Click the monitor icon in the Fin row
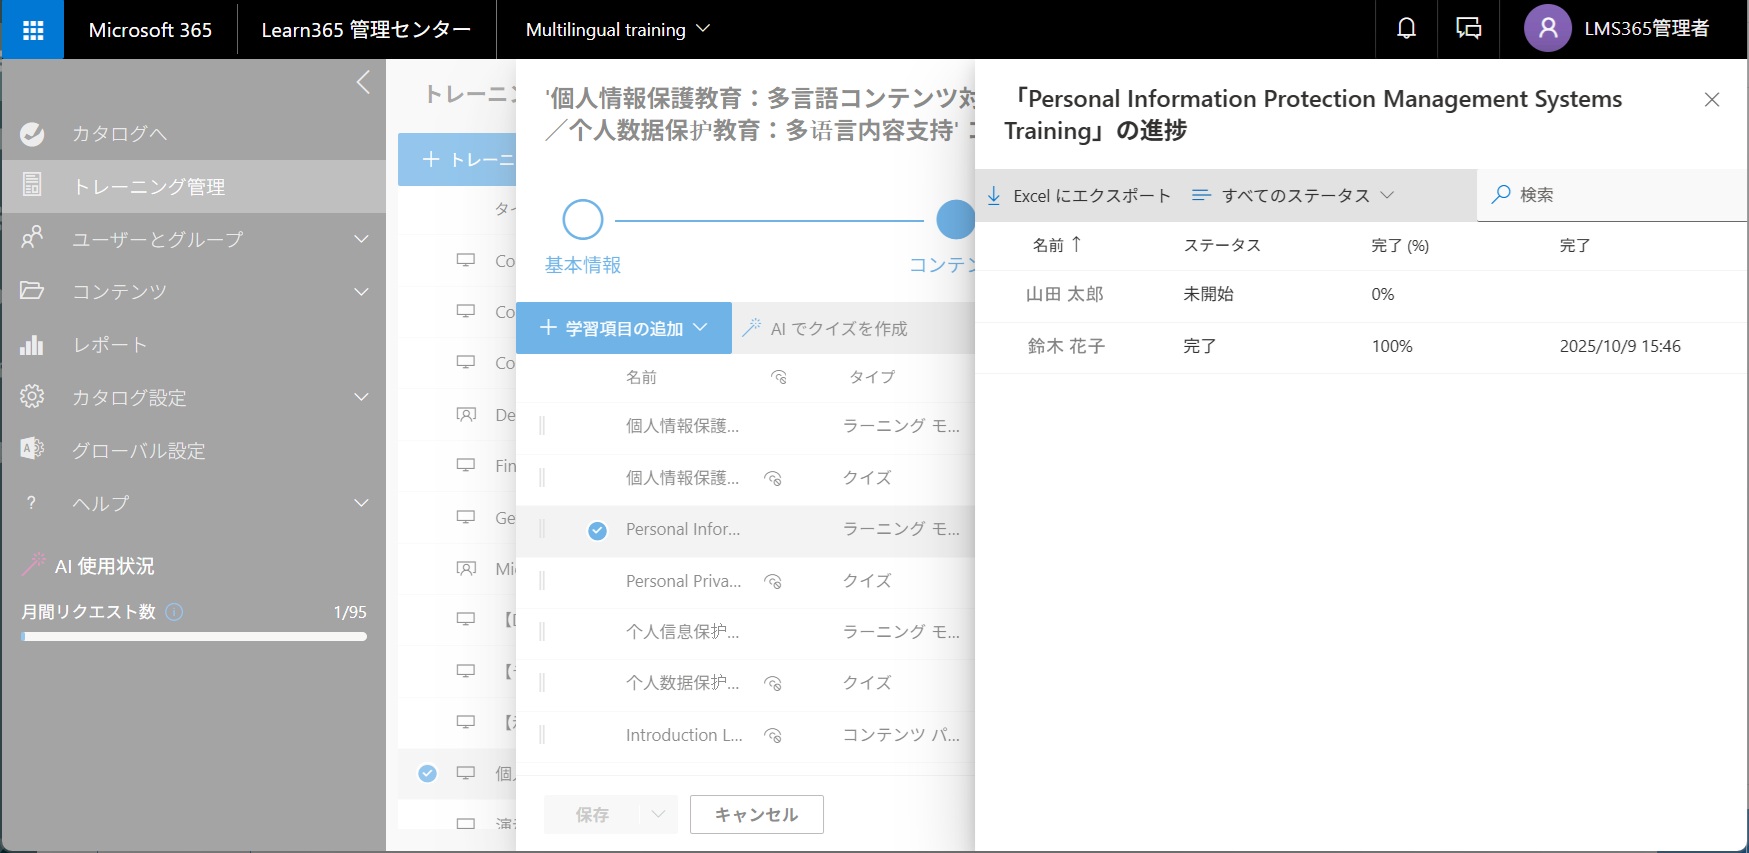Image resolution: width=1749 pixels, height=853 pixels. coord(466,465)
